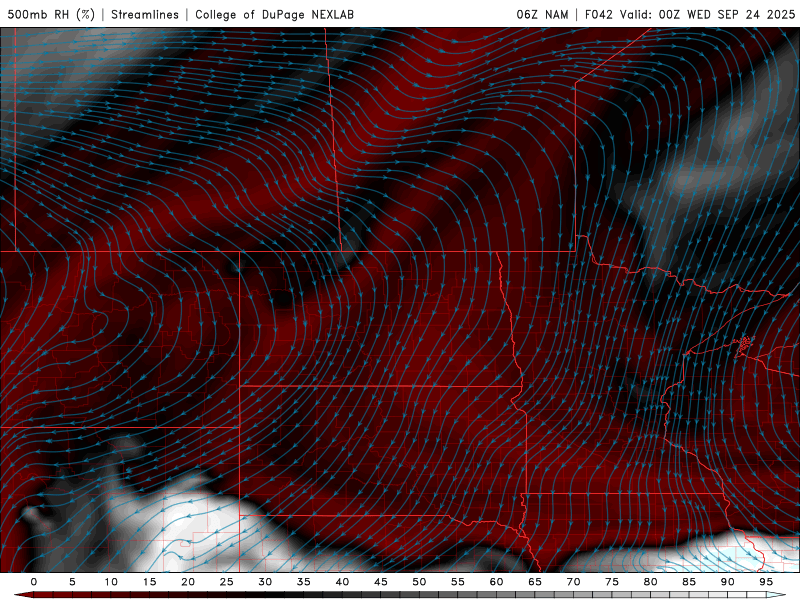Viewport: 800px width, 600px height.
Task: Click the '25' colorbar tick label
Action: click(x=226, y=582)
